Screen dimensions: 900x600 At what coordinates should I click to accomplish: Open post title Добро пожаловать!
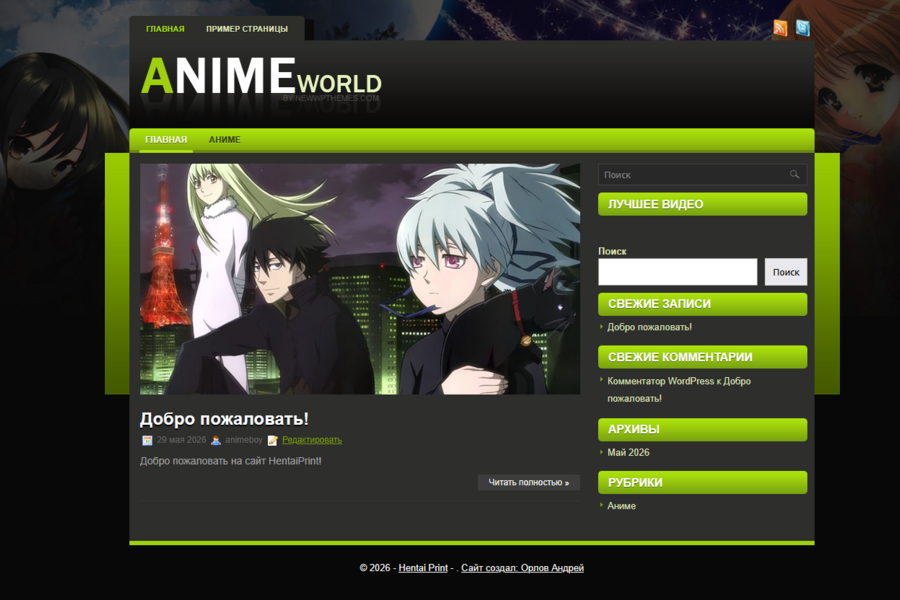tap(224, 419)
